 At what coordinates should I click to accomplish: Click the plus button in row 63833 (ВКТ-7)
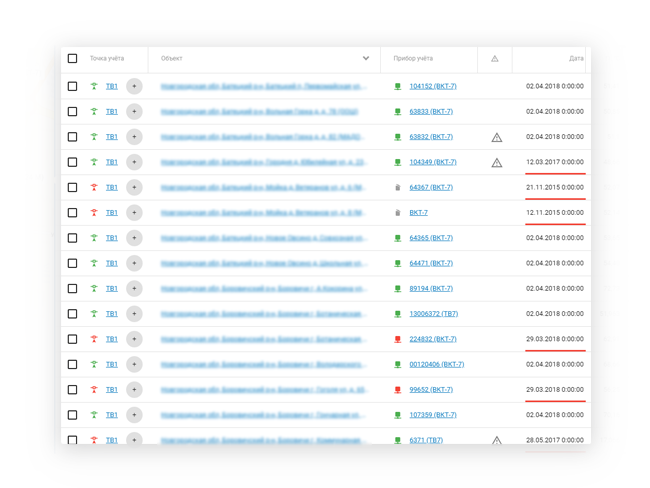(134, 112)
